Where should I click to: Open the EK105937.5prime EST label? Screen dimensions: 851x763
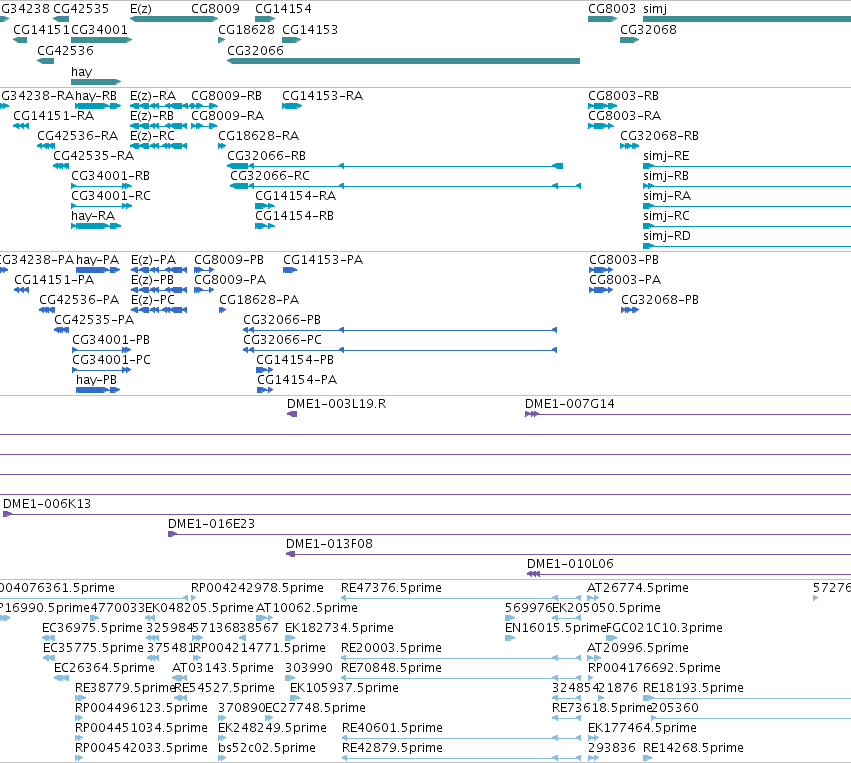point(344,688)
